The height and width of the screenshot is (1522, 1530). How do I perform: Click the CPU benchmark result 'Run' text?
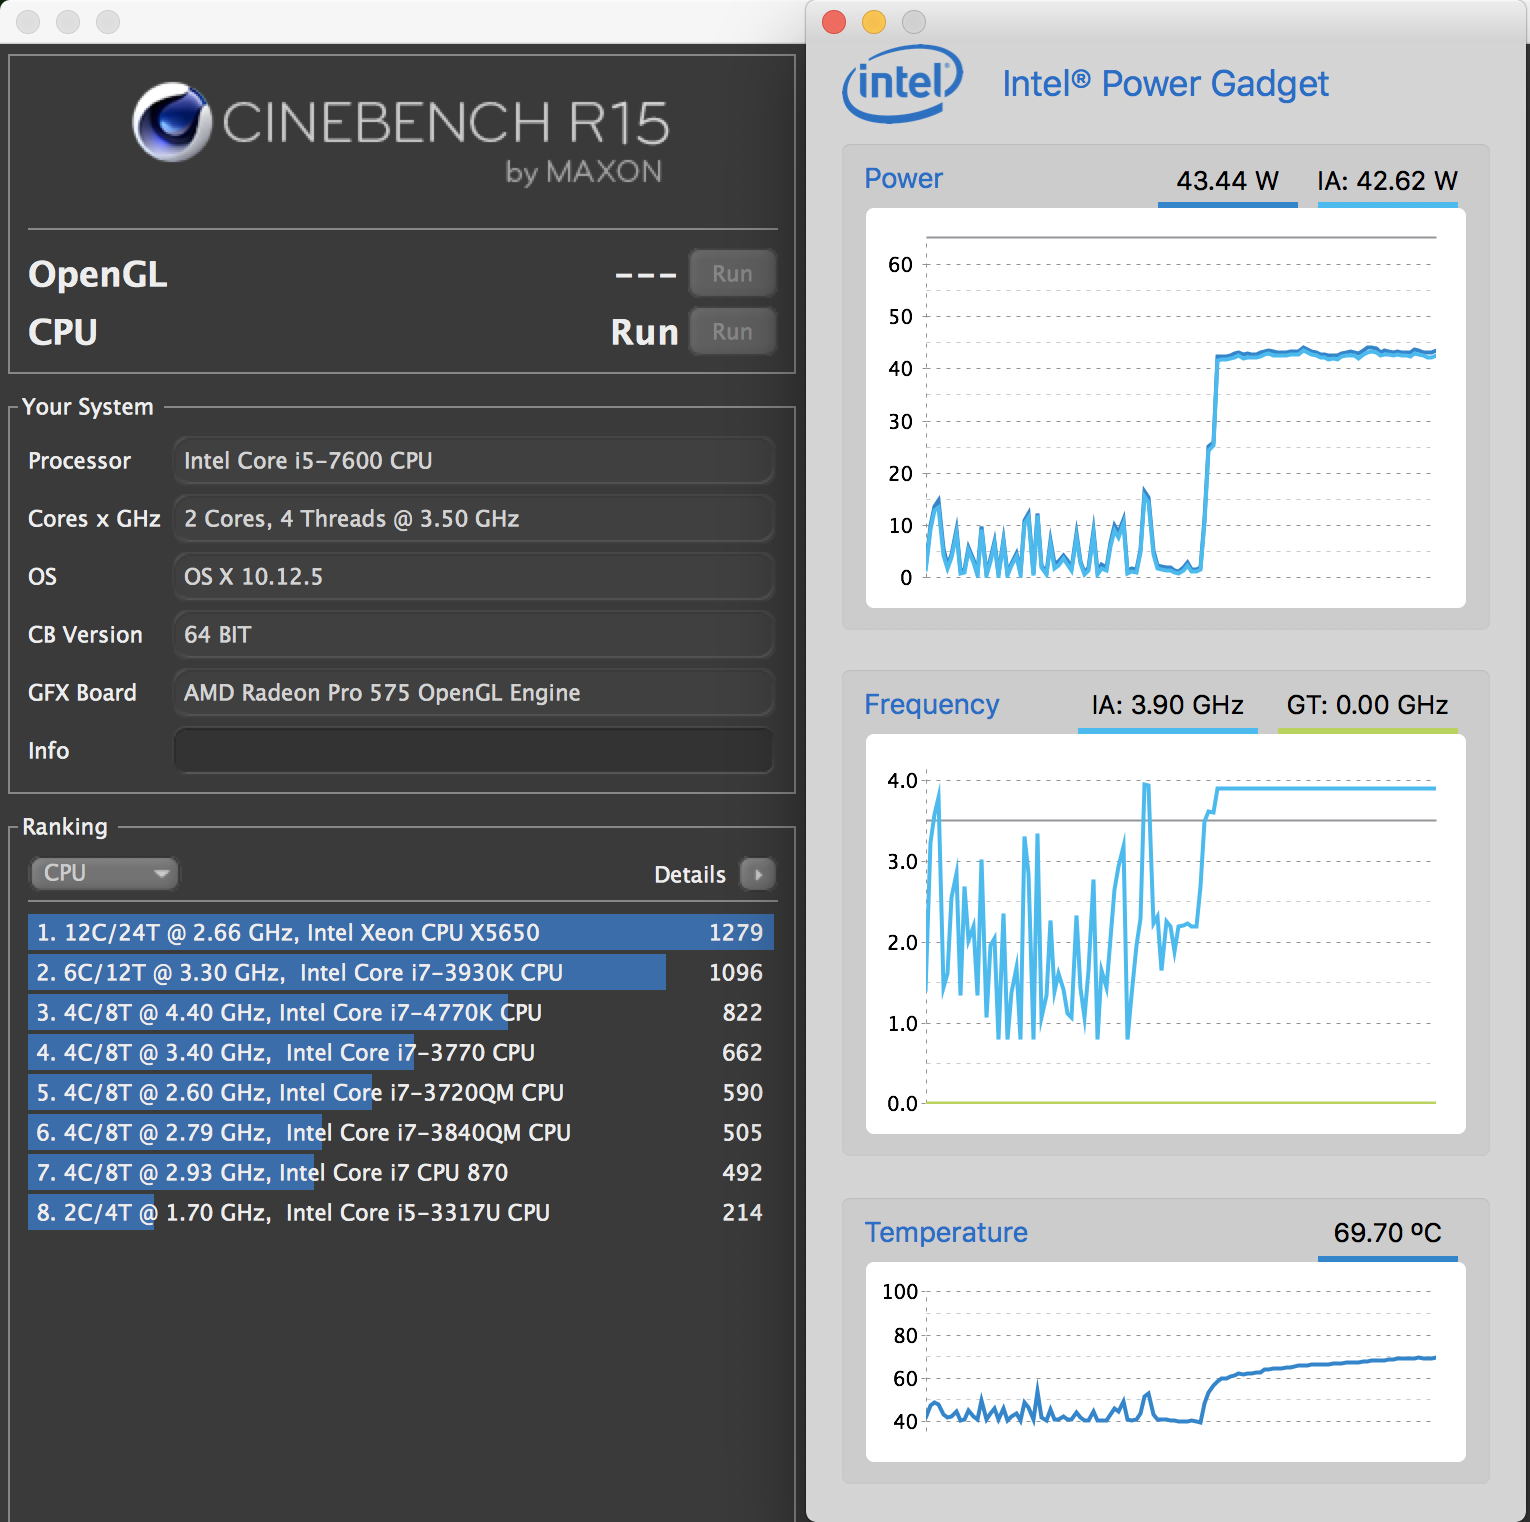pos(645,332)
